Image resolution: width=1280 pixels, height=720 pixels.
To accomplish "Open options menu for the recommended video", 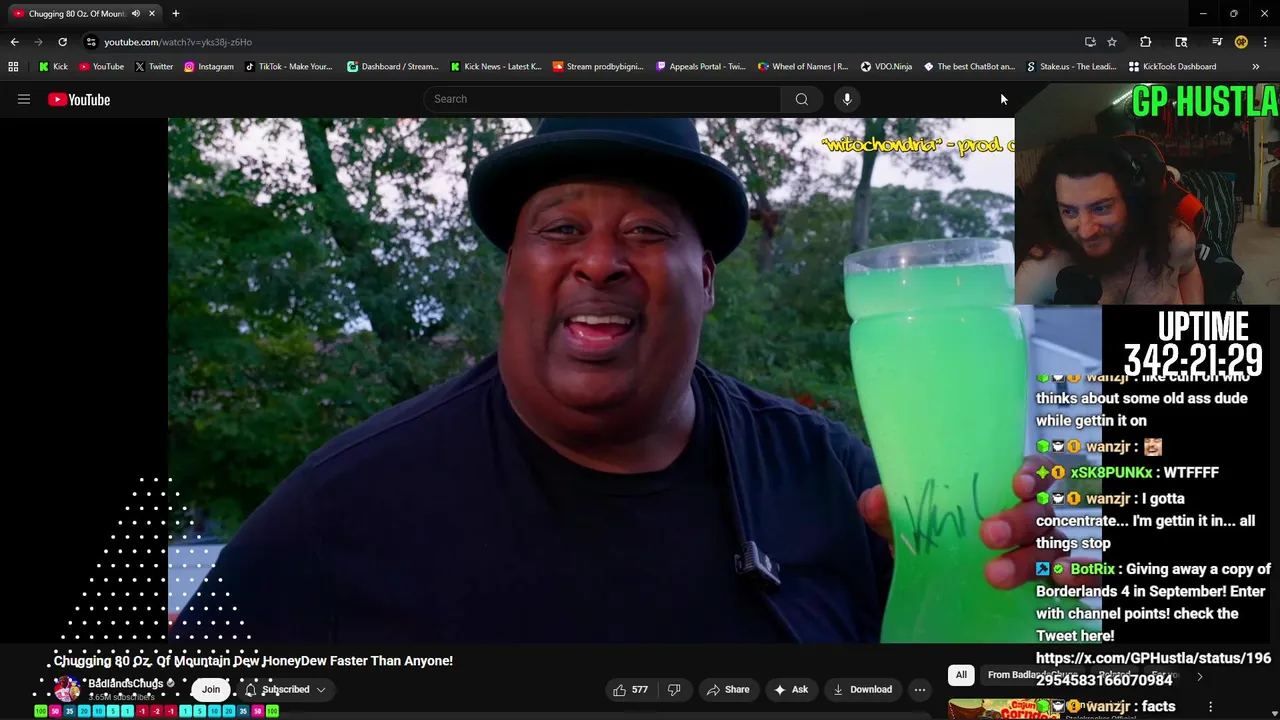I will pos(1210,706).
